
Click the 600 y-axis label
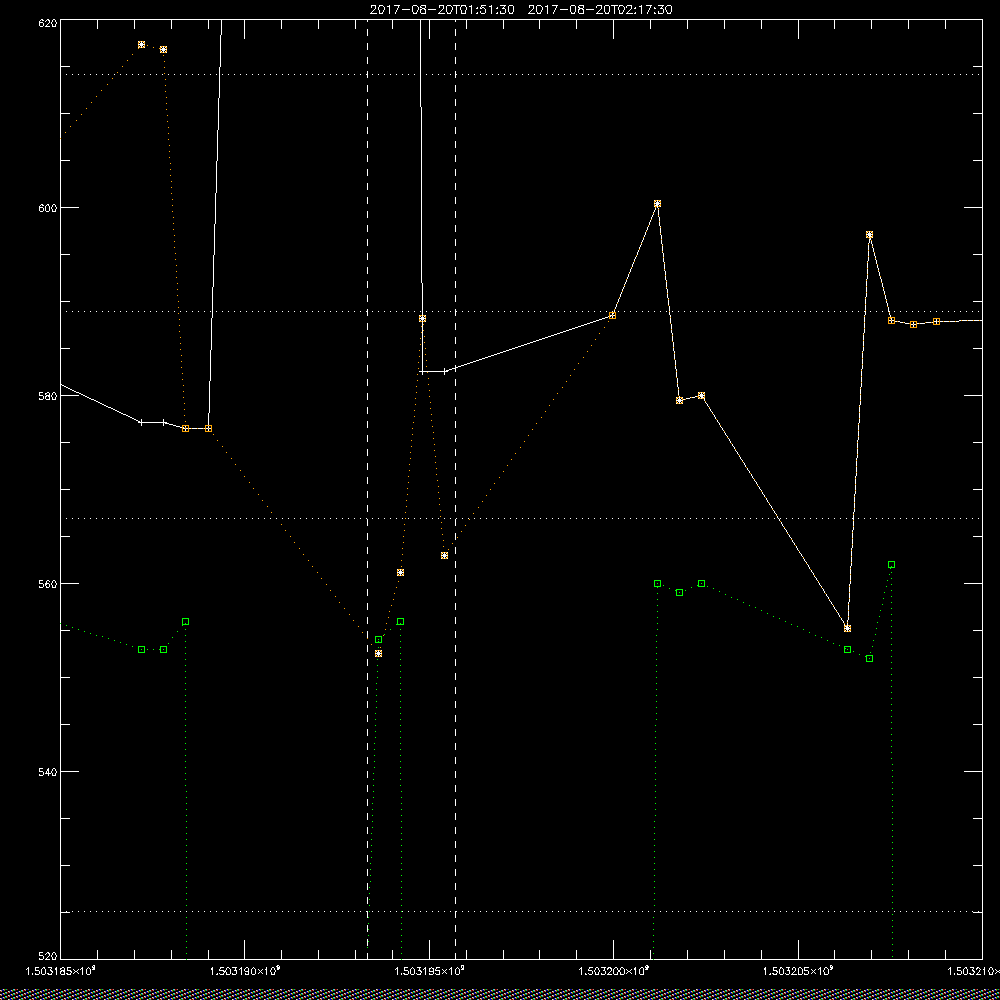point(48,208)
